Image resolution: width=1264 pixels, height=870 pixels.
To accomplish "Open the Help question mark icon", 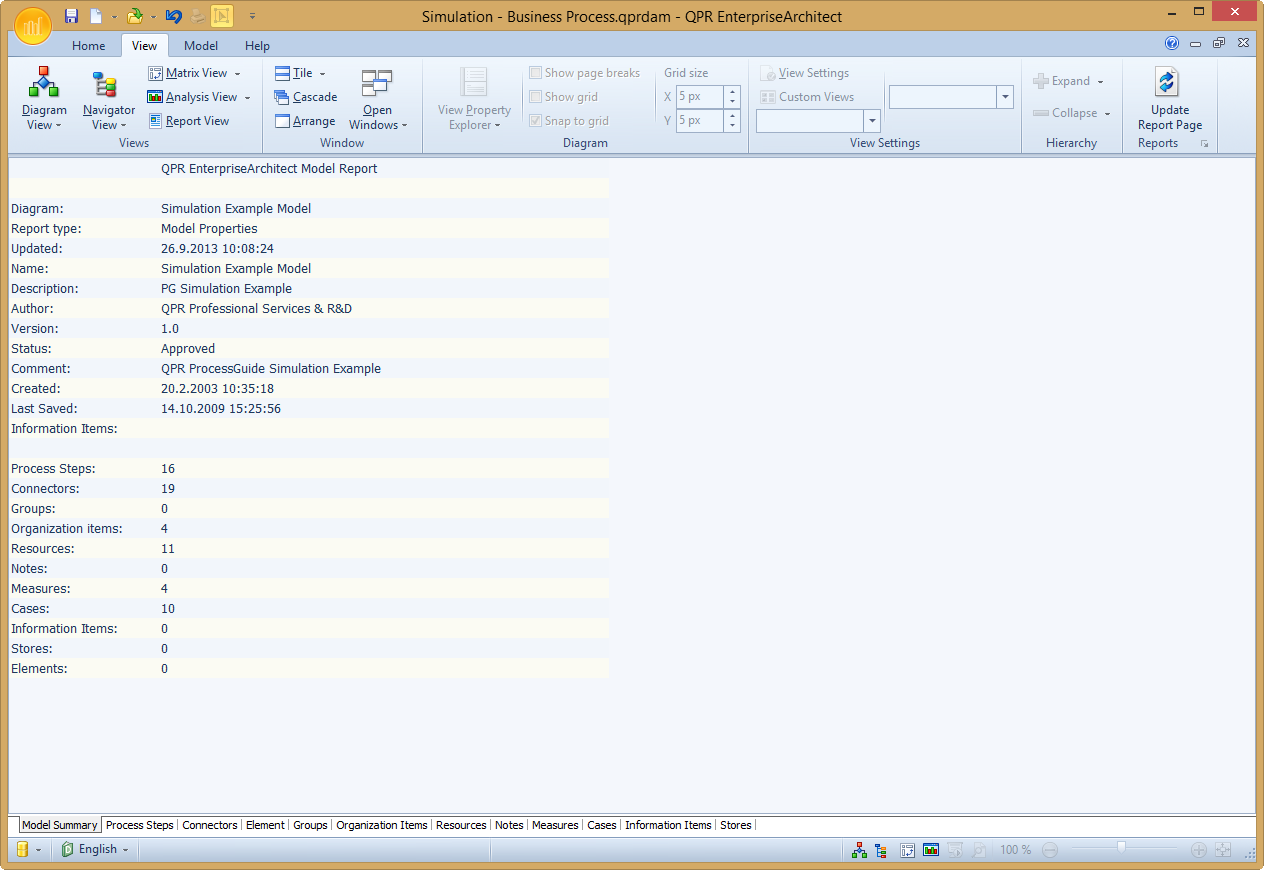I will pyautogui.click(x=1172, y=43).
